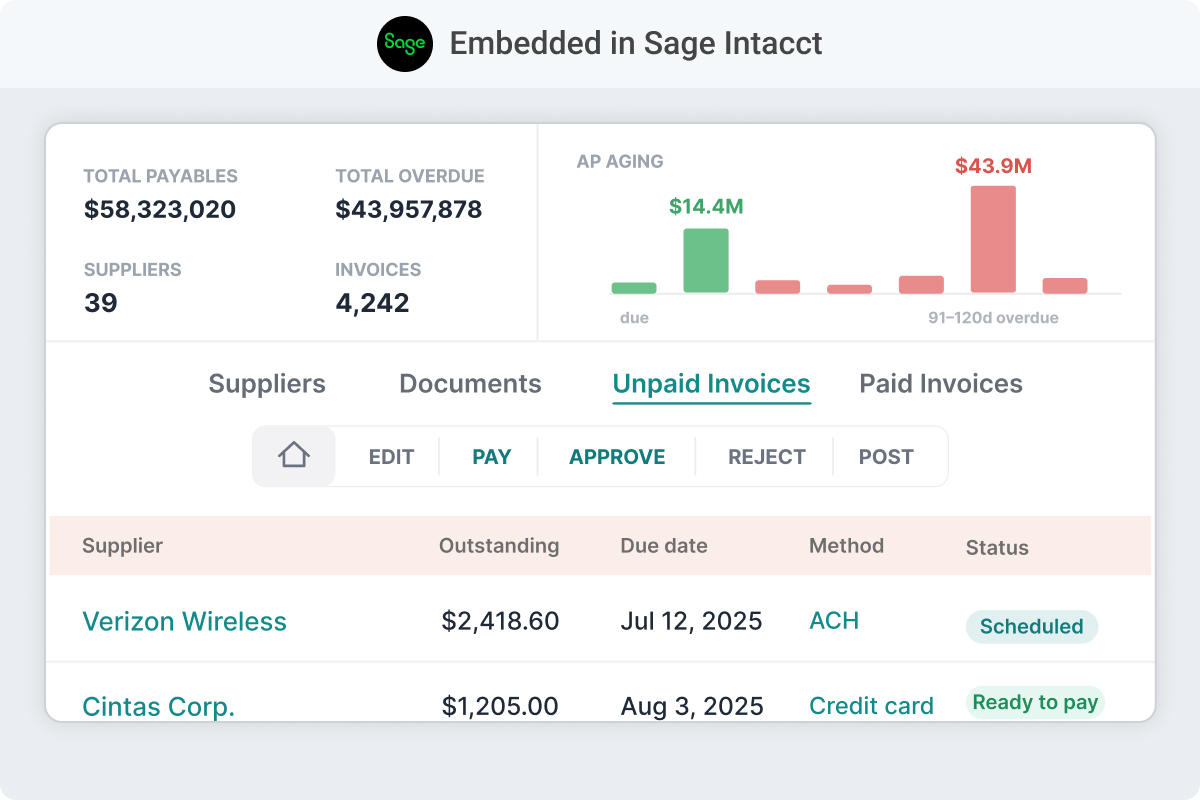
Task: Select the Unpaid Invoices tab
Action: click(x=711, y=385)
